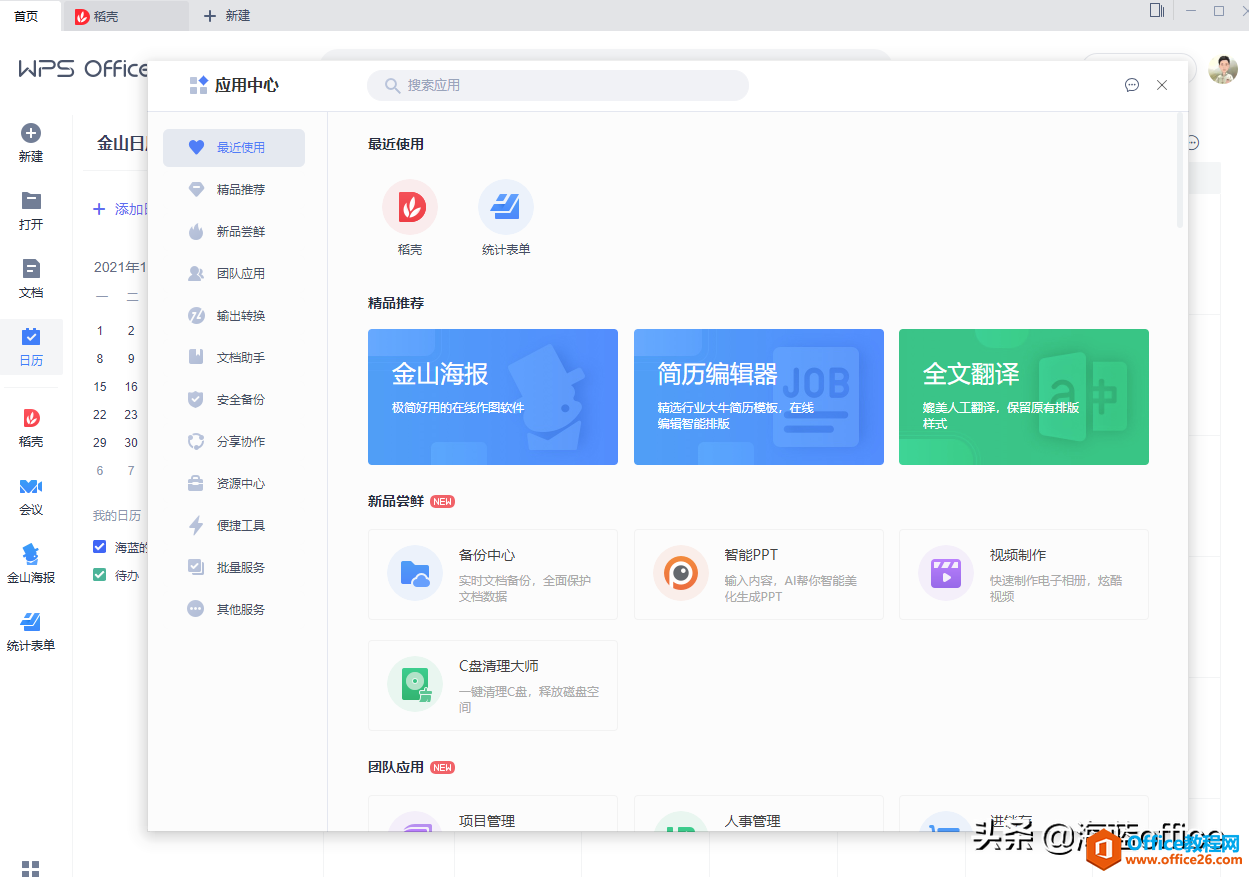Select date 22 in mini calendar
The width and height of the screenshot is (1249, 877).
[100, 414]
